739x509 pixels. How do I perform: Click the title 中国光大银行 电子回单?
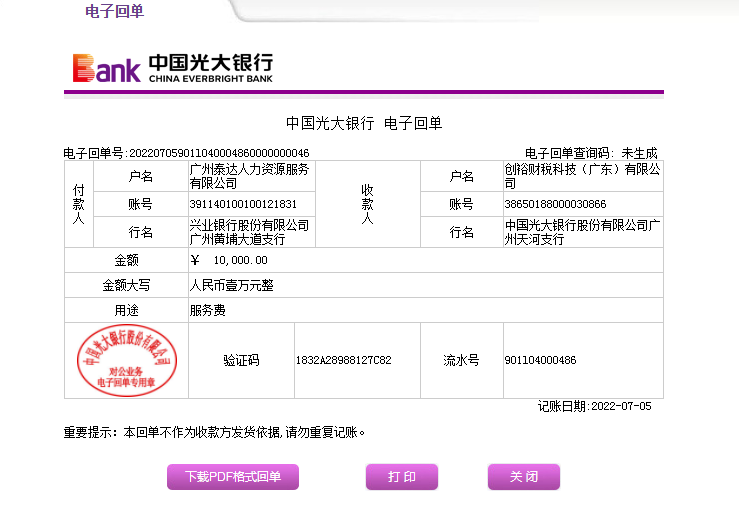[364, 123]
